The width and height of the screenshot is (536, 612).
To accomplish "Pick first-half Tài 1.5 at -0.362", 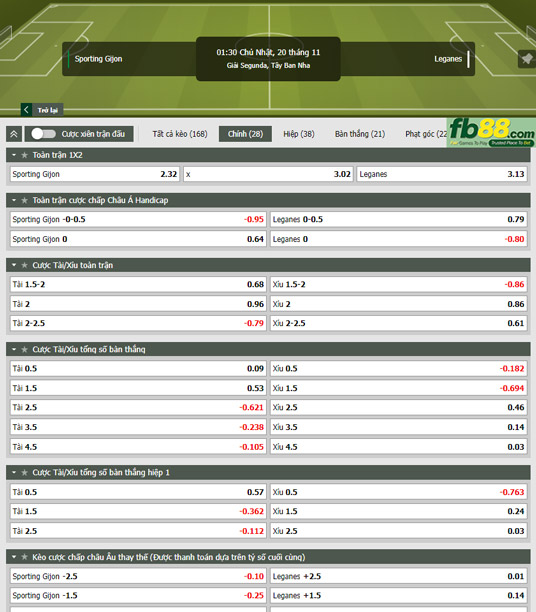I will 138,511.
